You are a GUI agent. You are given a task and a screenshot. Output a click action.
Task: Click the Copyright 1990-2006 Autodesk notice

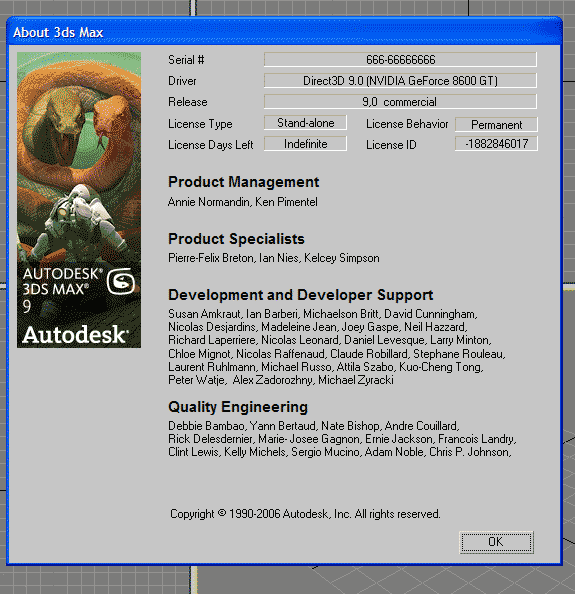(x=305, y=514)
